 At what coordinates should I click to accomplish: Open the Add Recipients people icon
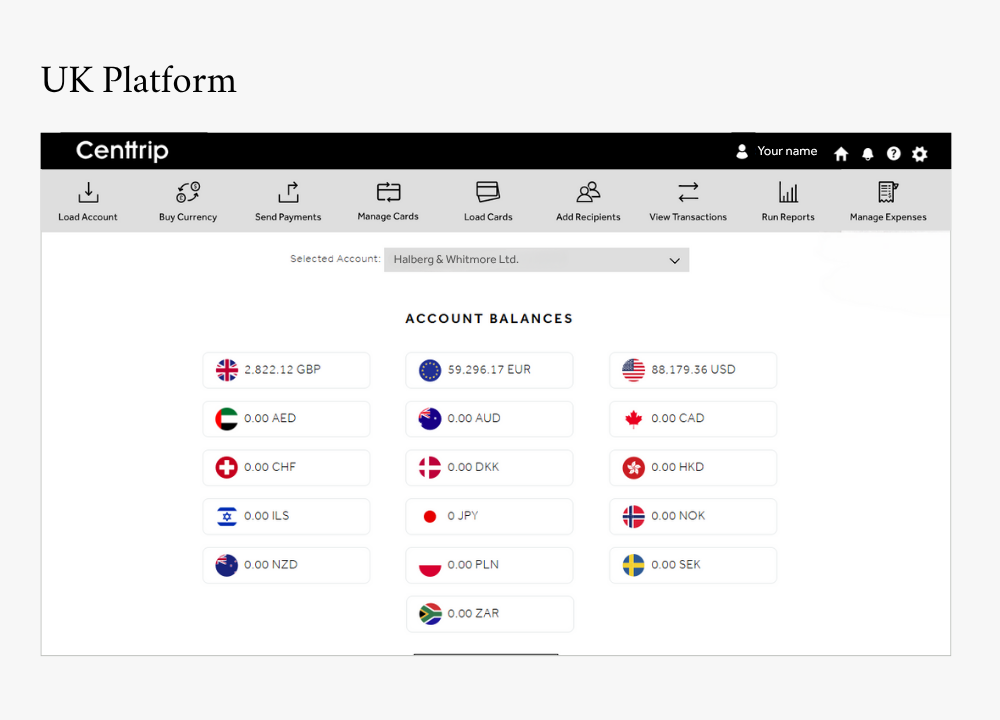click(x=588, y=192)
